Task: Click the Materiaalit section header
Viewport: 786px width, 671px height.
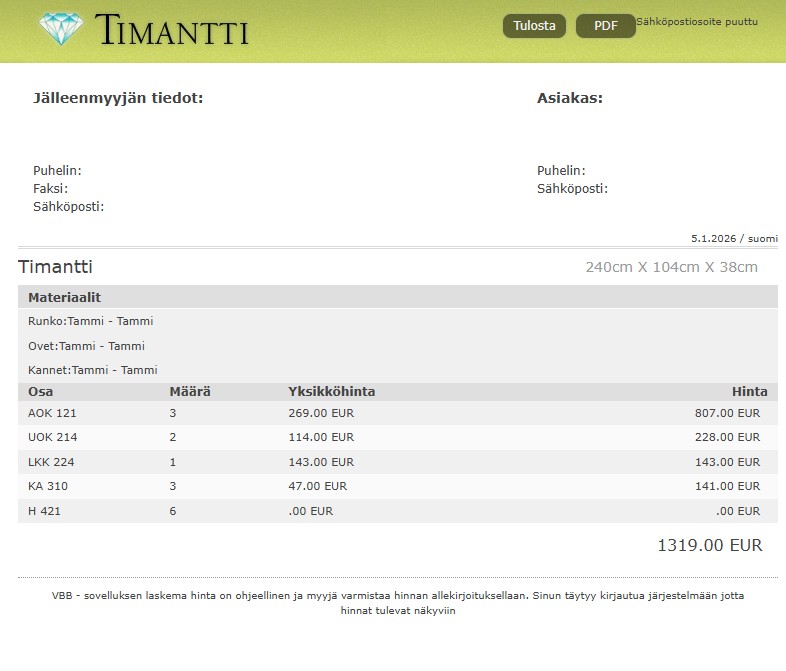Action: coord(64,297)
